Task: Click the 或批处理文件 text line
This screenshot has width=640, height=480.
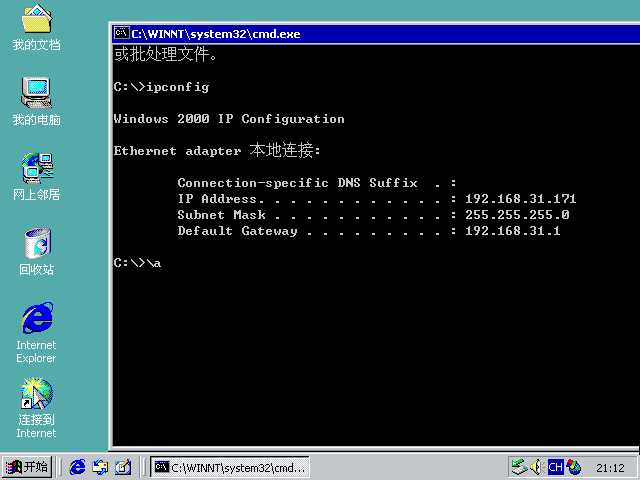Action: (165, 54)
